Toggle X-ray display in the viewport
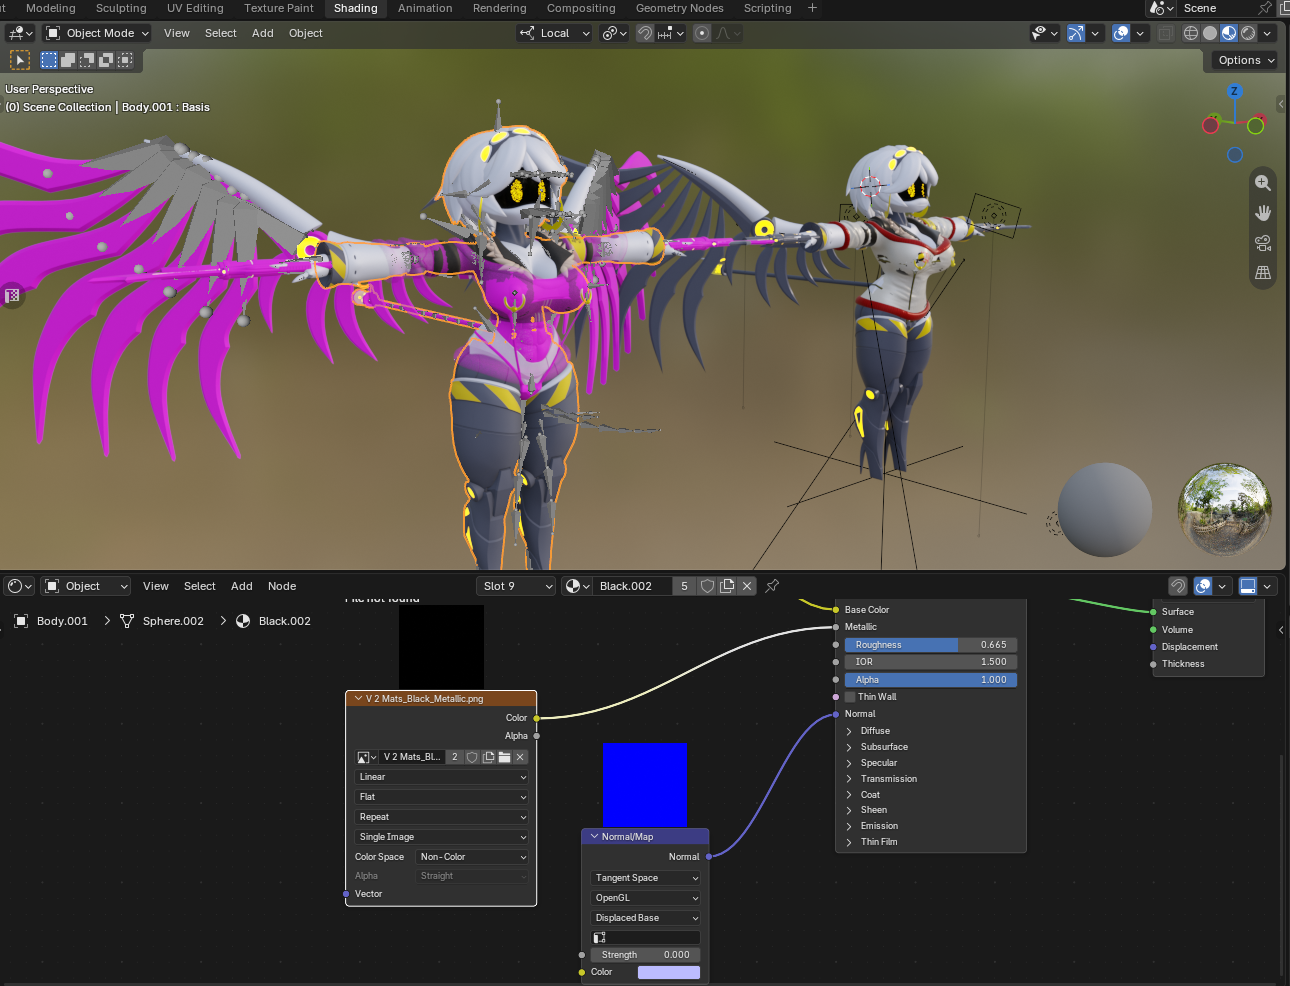 coord(1165,33)
